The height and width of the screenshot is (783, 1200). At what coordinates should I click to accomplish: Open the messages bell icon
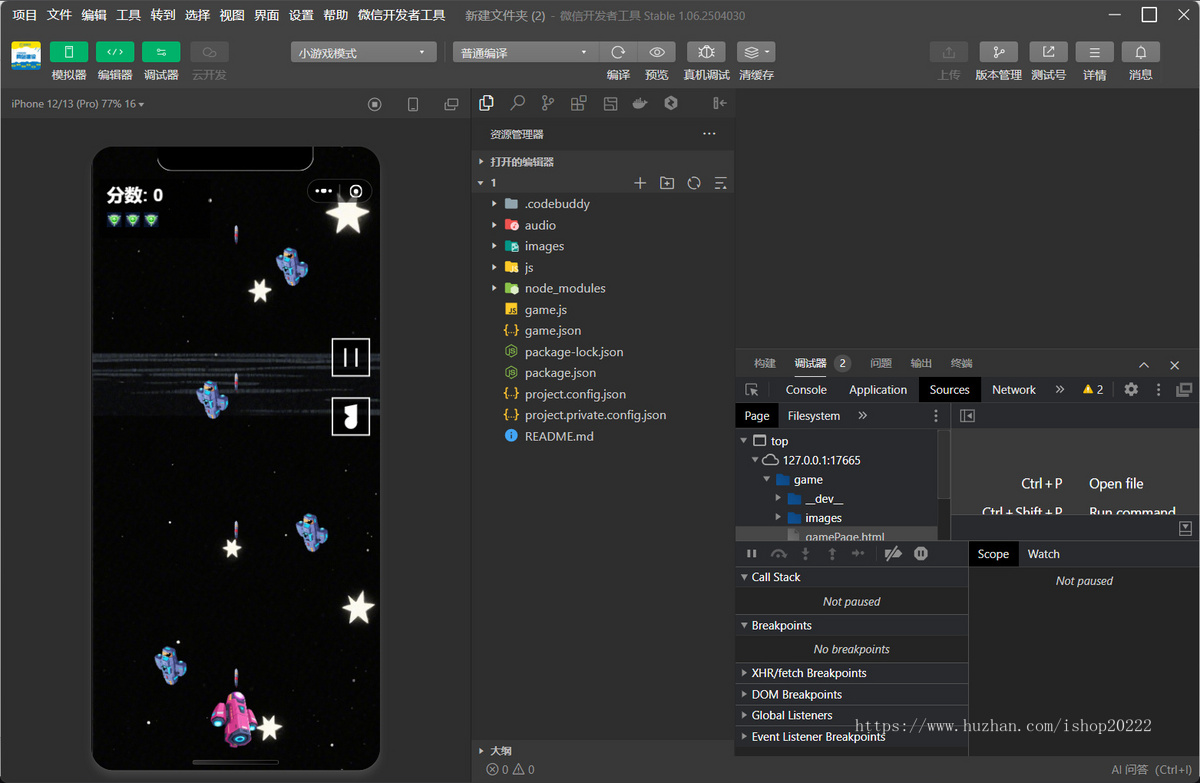(x=1141, y=52)
